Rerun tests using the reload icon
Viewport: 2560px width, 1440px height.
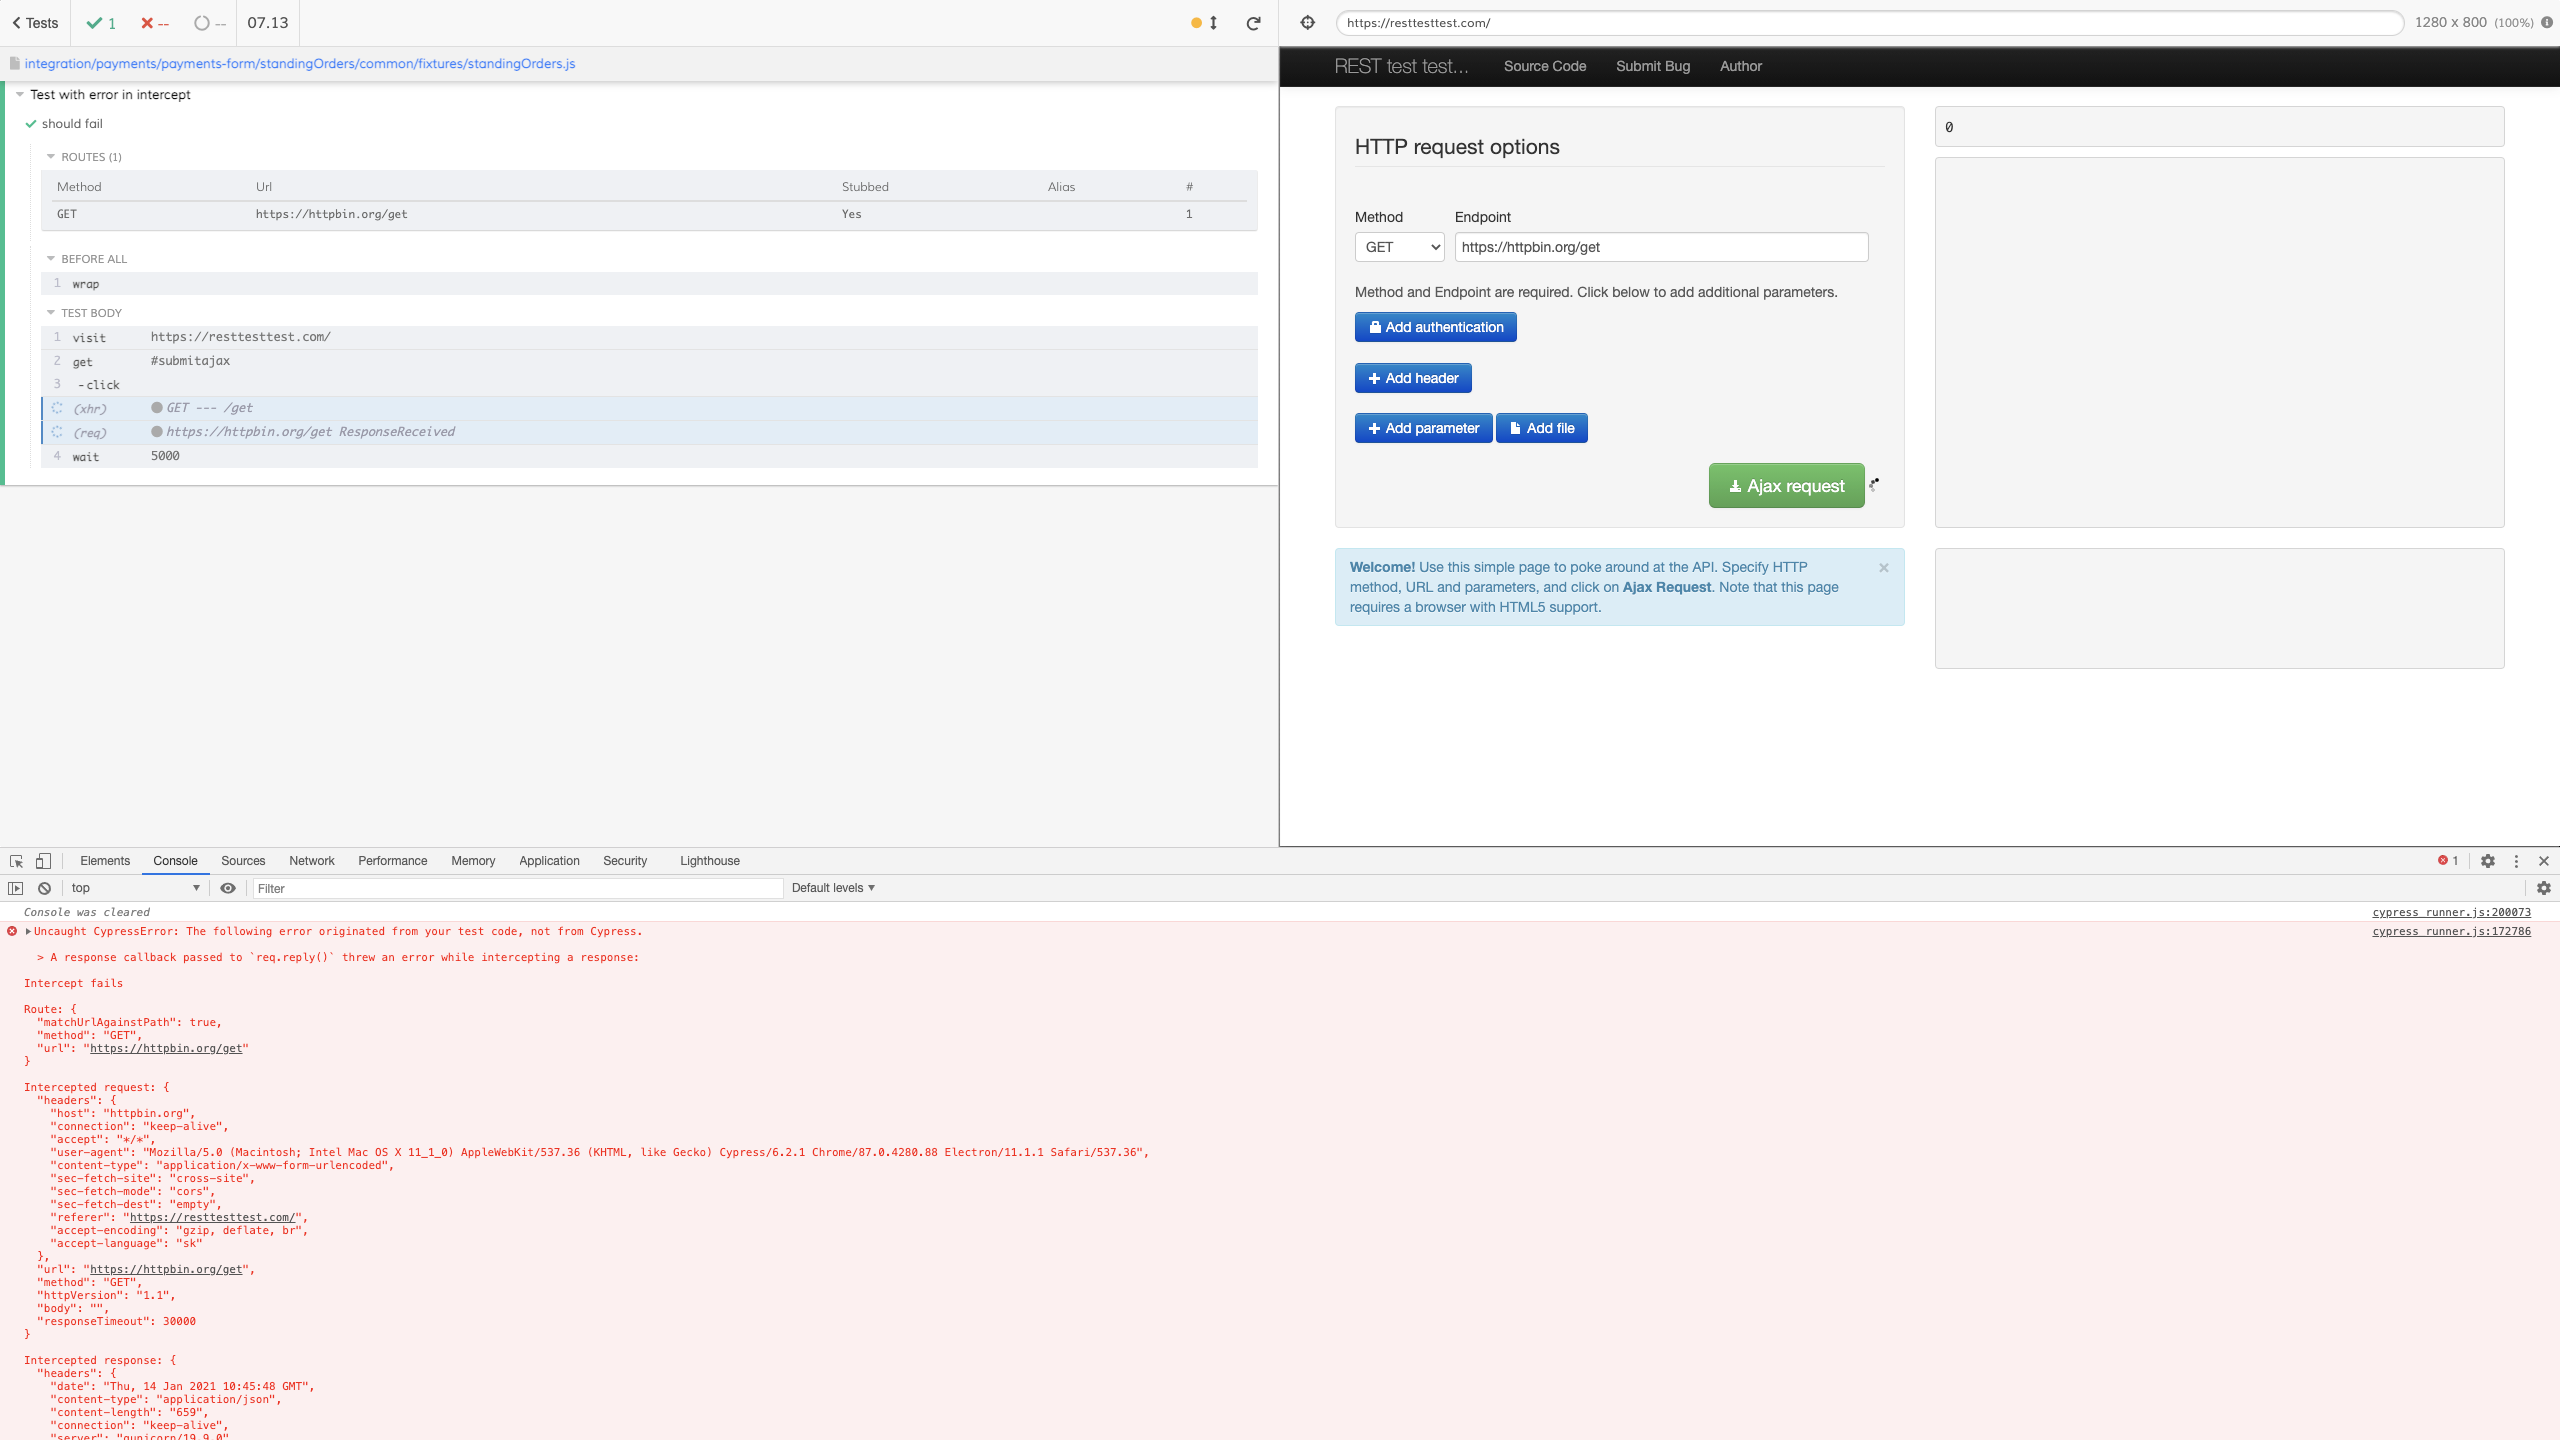[x=1253, y=22]
